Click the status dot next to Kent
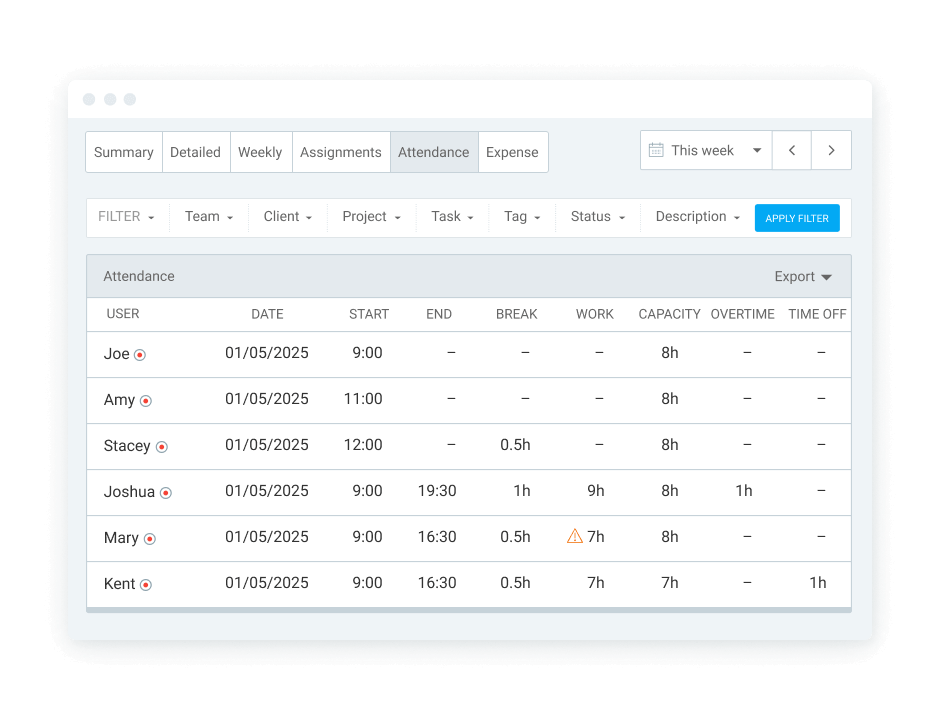This screenshot has height=720, width=940. click(x=145, y=584)
